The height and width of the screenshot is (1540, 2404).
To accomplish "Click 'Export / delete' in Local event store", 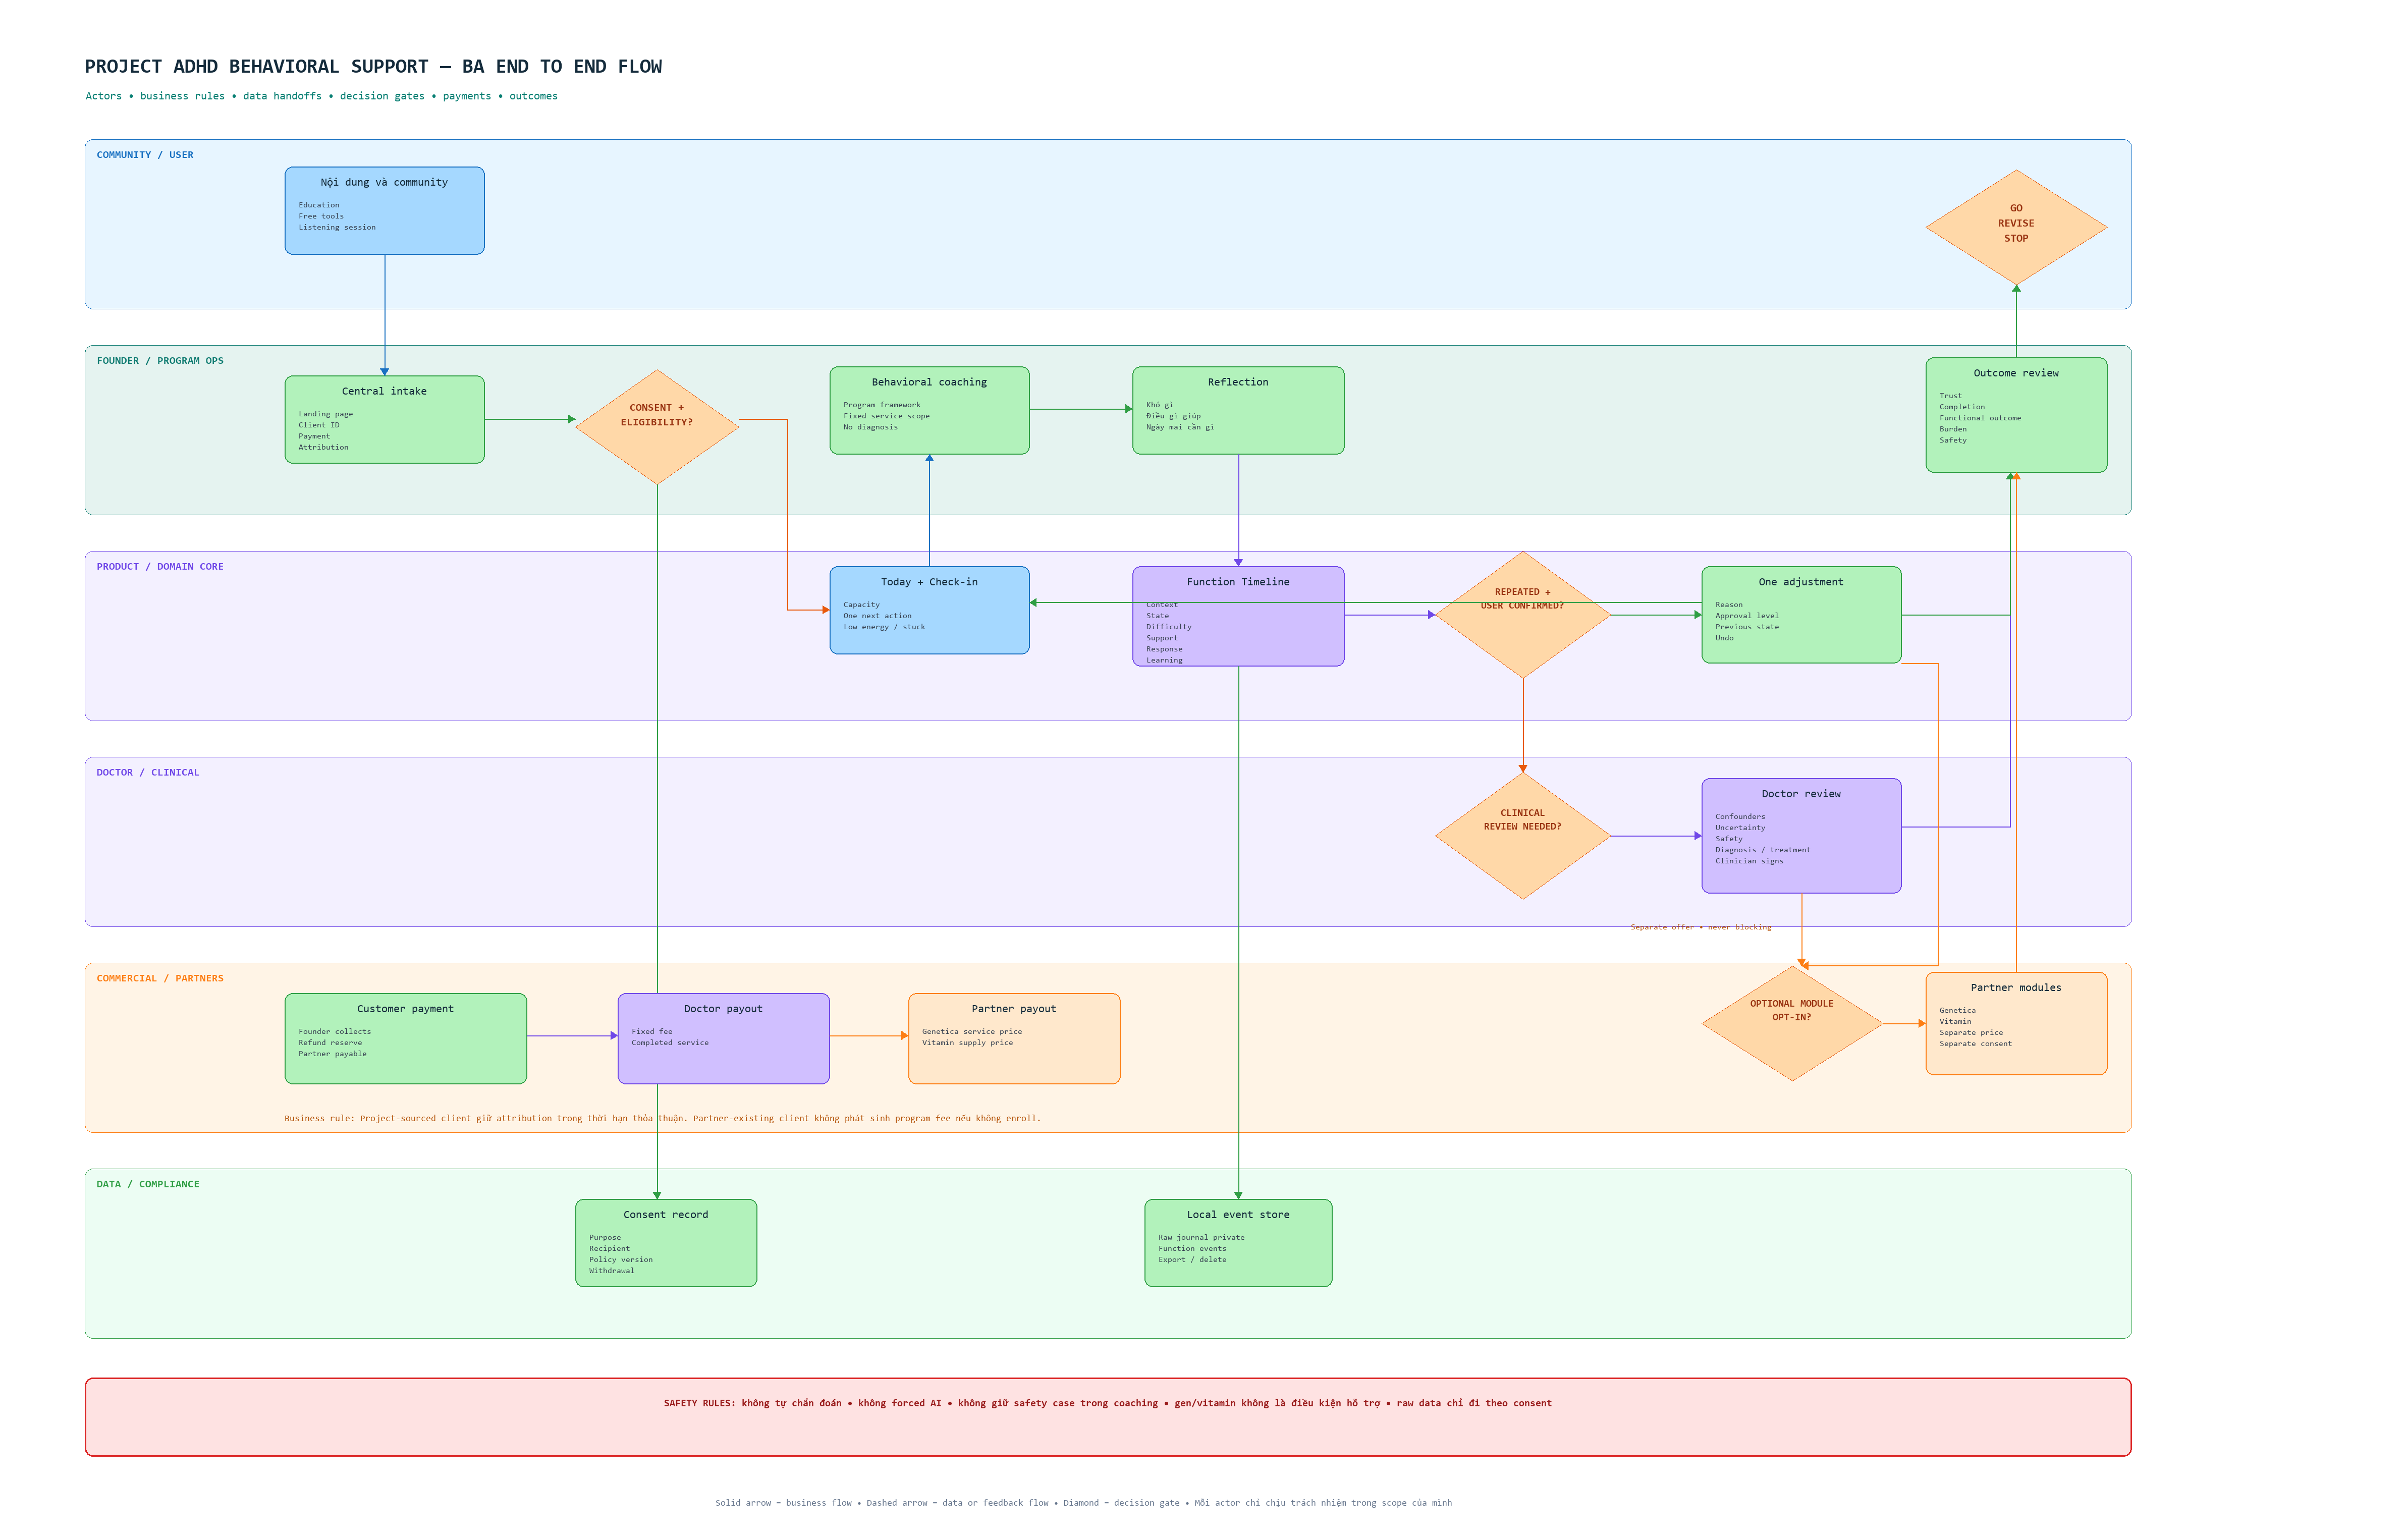I will [x=1193, y=1260].
